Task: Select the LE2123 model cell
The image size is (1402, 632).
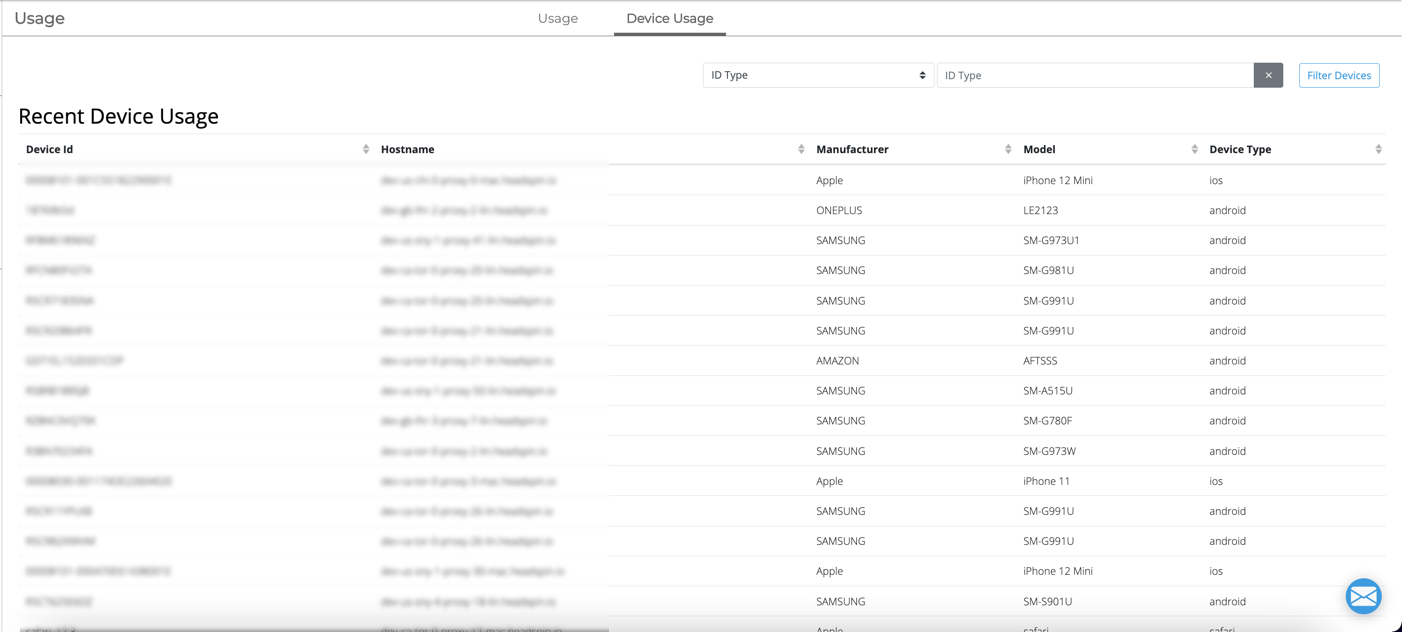Action: [x=1040, y=210]
